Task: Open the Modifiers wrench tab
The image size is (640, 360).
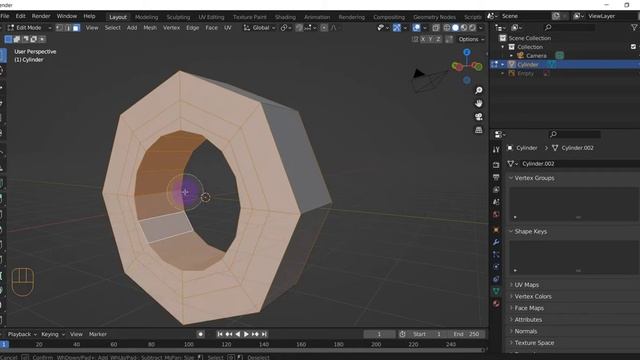Action: [496, 242]
